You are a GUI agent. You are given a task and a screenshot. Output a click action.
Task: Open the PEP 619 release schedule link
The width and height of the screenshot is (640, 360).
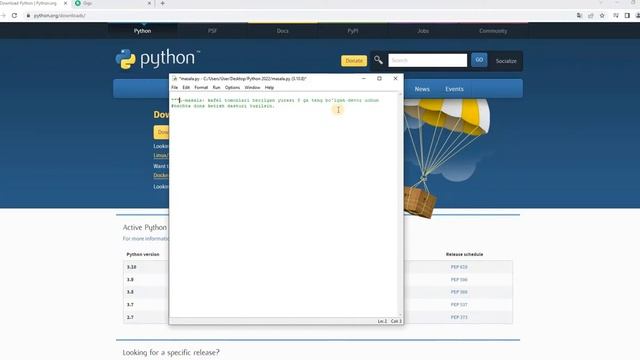(459, 267)
